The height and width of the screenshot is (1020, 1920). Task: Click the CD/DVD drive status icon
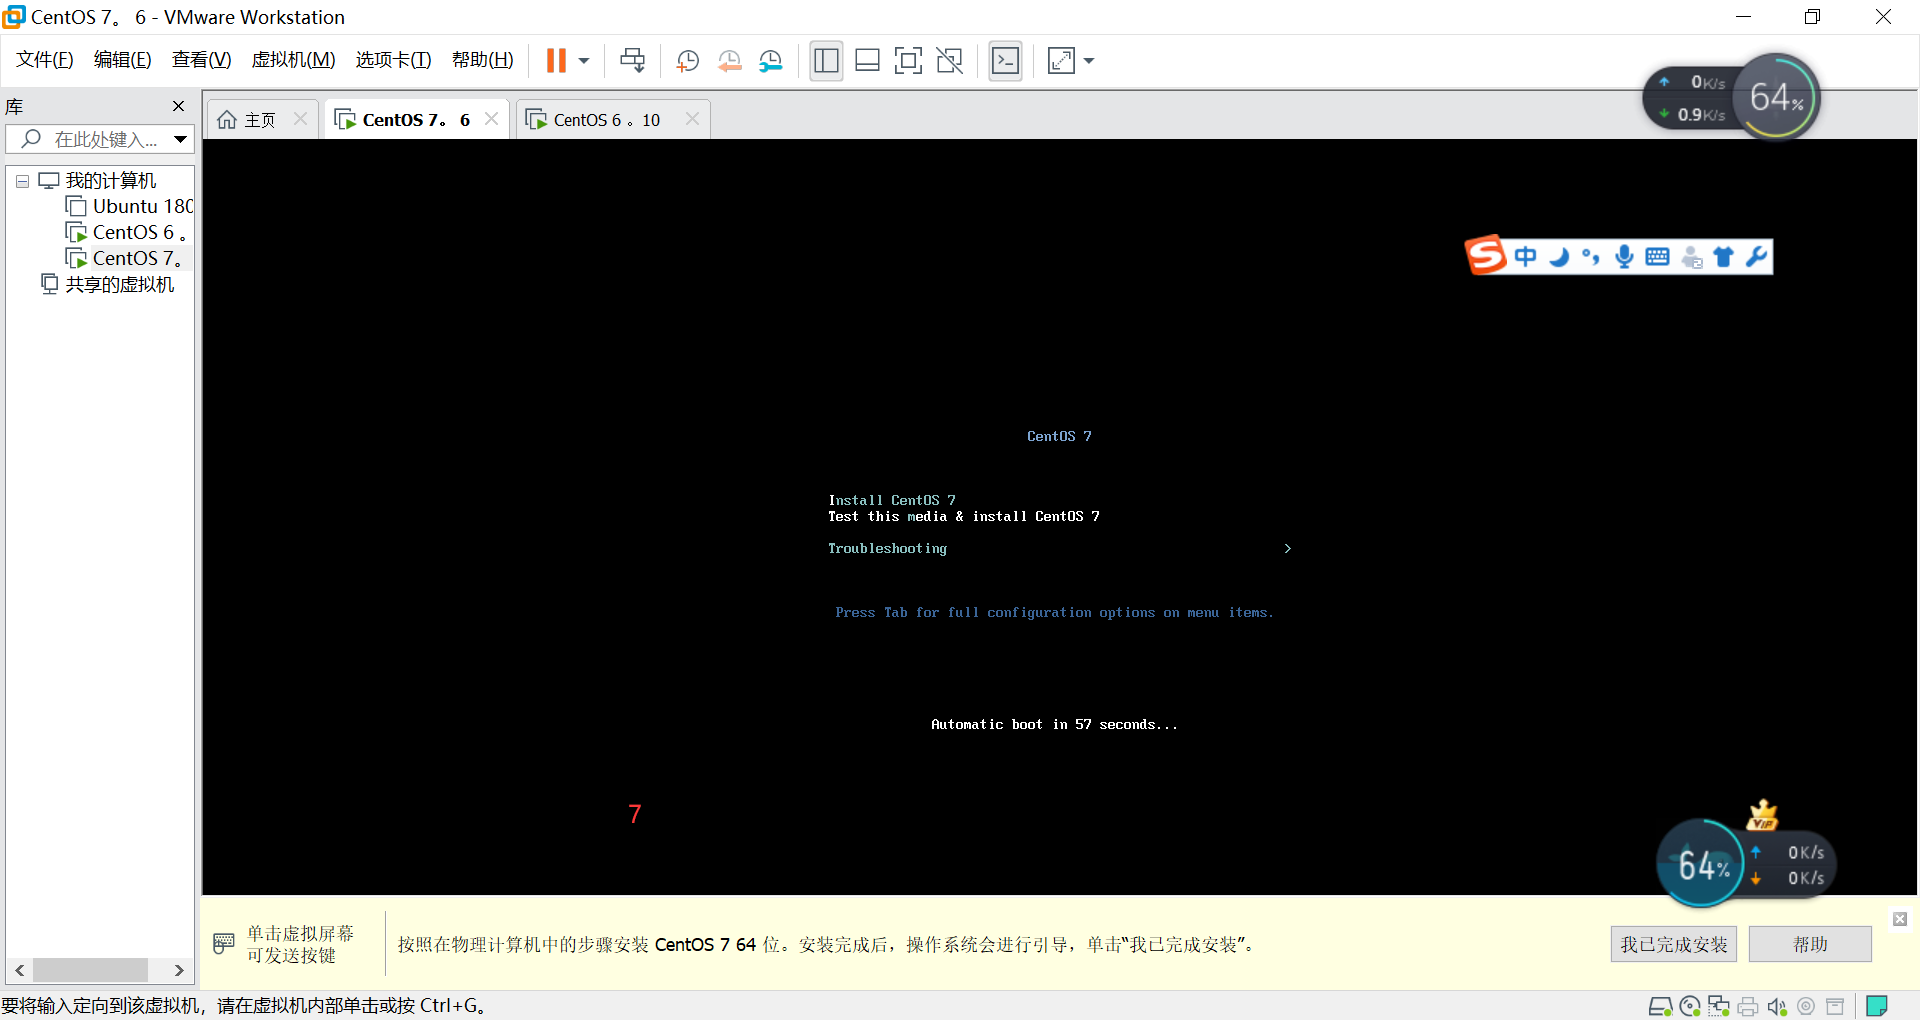pos(1690,1006)
